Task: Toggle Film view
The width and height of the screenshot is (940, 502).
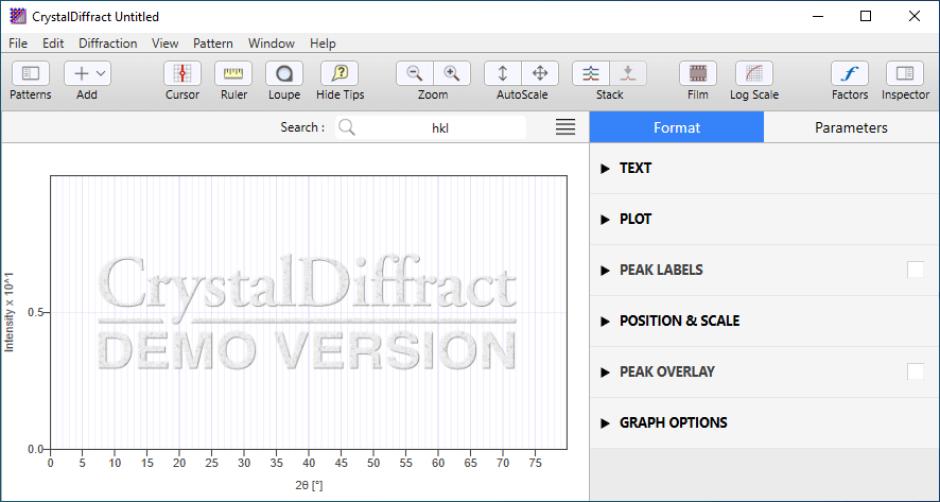Action: coord(698,74)
